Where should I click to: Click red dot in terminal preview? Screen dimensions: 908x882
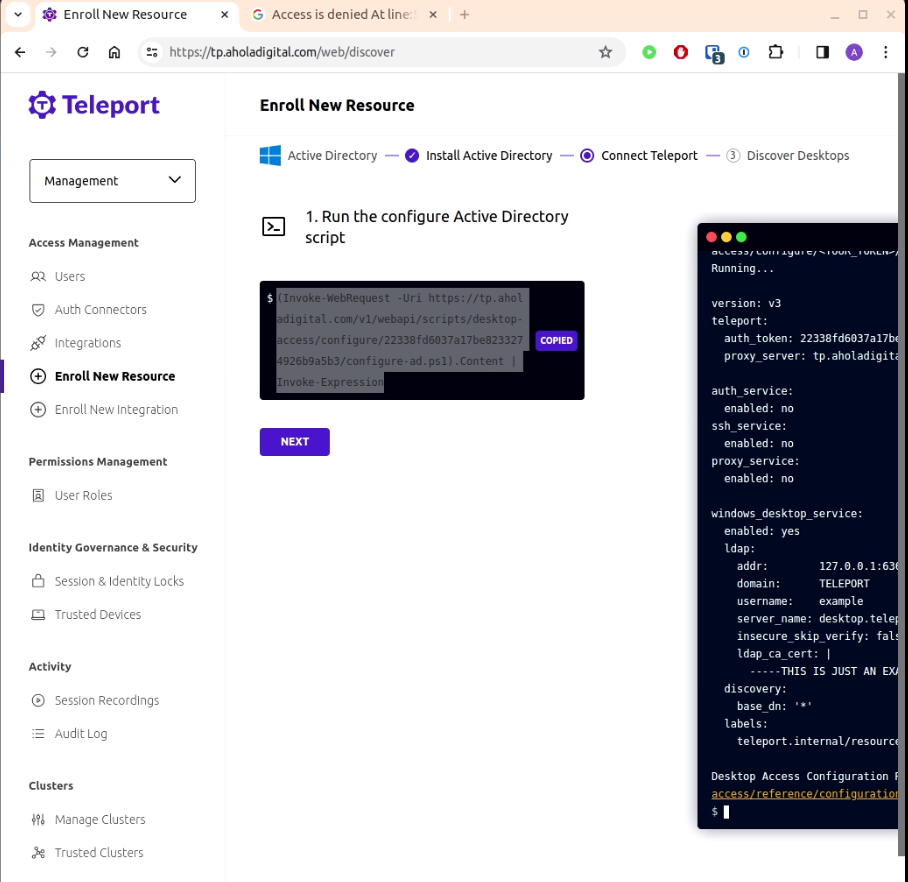click(x=712, y=237)
